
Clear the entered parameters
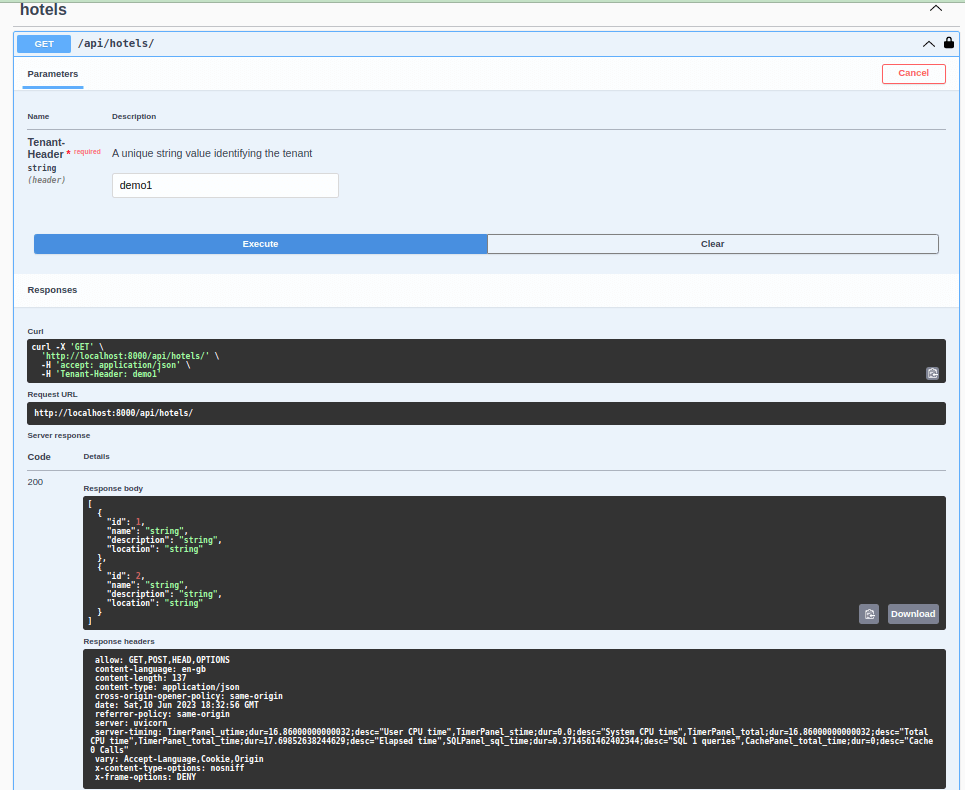pyautogui.click(x=712, y=243)
